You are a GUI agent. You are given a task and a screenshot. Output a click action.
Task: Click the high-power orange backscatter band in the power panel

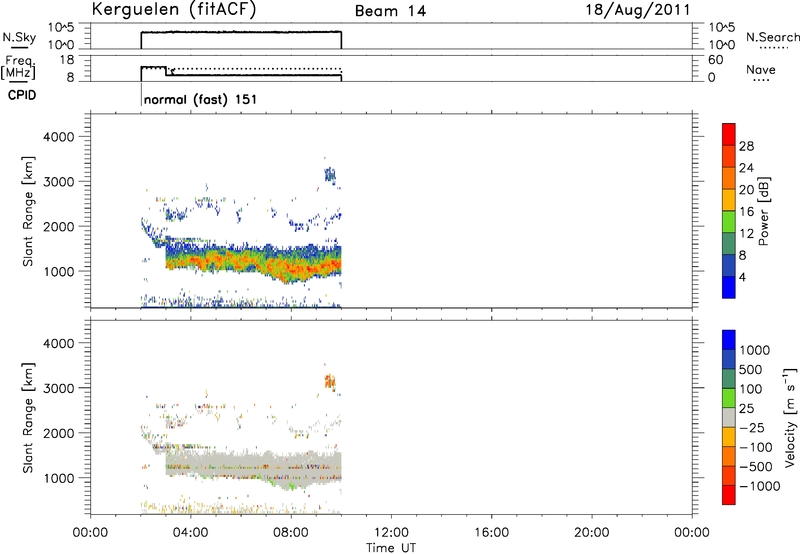point(255,263)
